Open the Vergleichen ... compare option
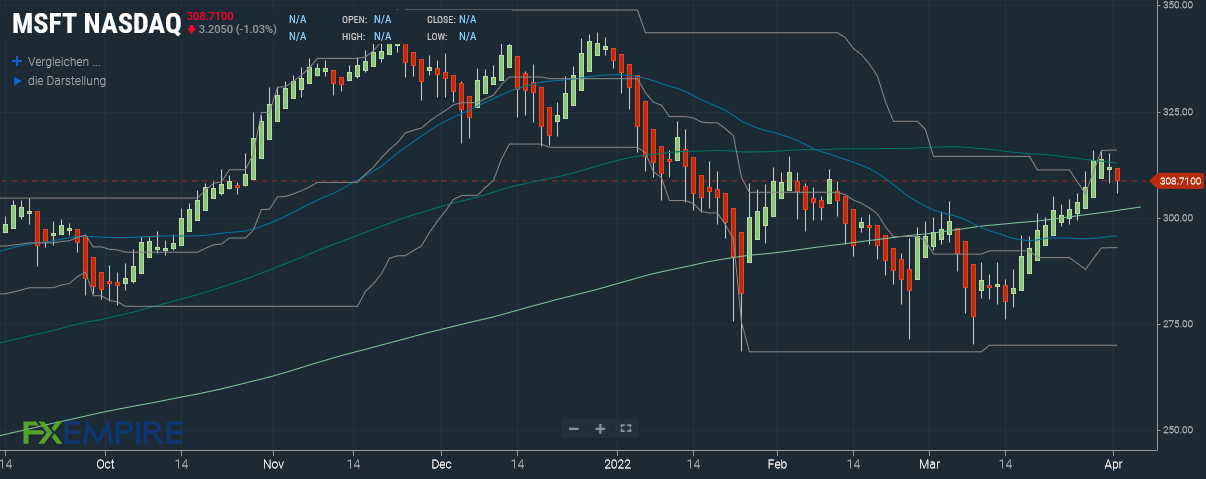Image resolution: width=1206 pixels, height=479 pixels. coord(64,60)
